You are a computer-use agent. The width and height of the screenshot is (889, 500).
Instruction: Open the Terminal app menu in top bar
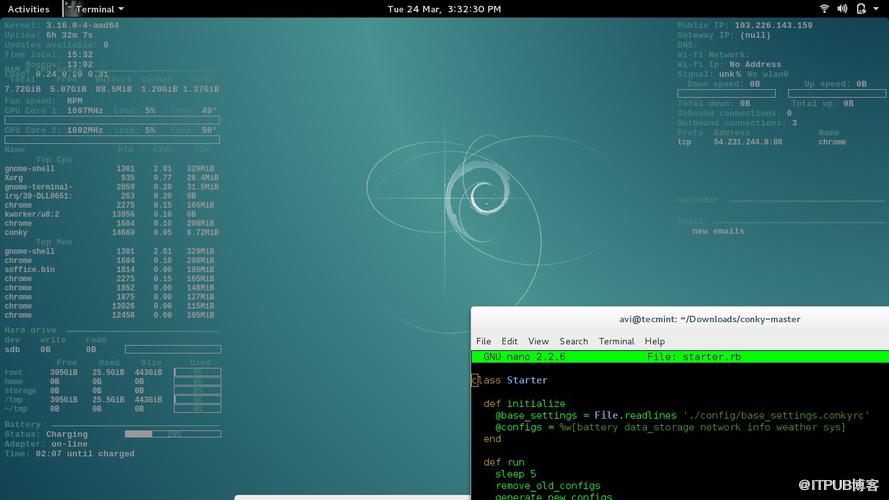99,9
